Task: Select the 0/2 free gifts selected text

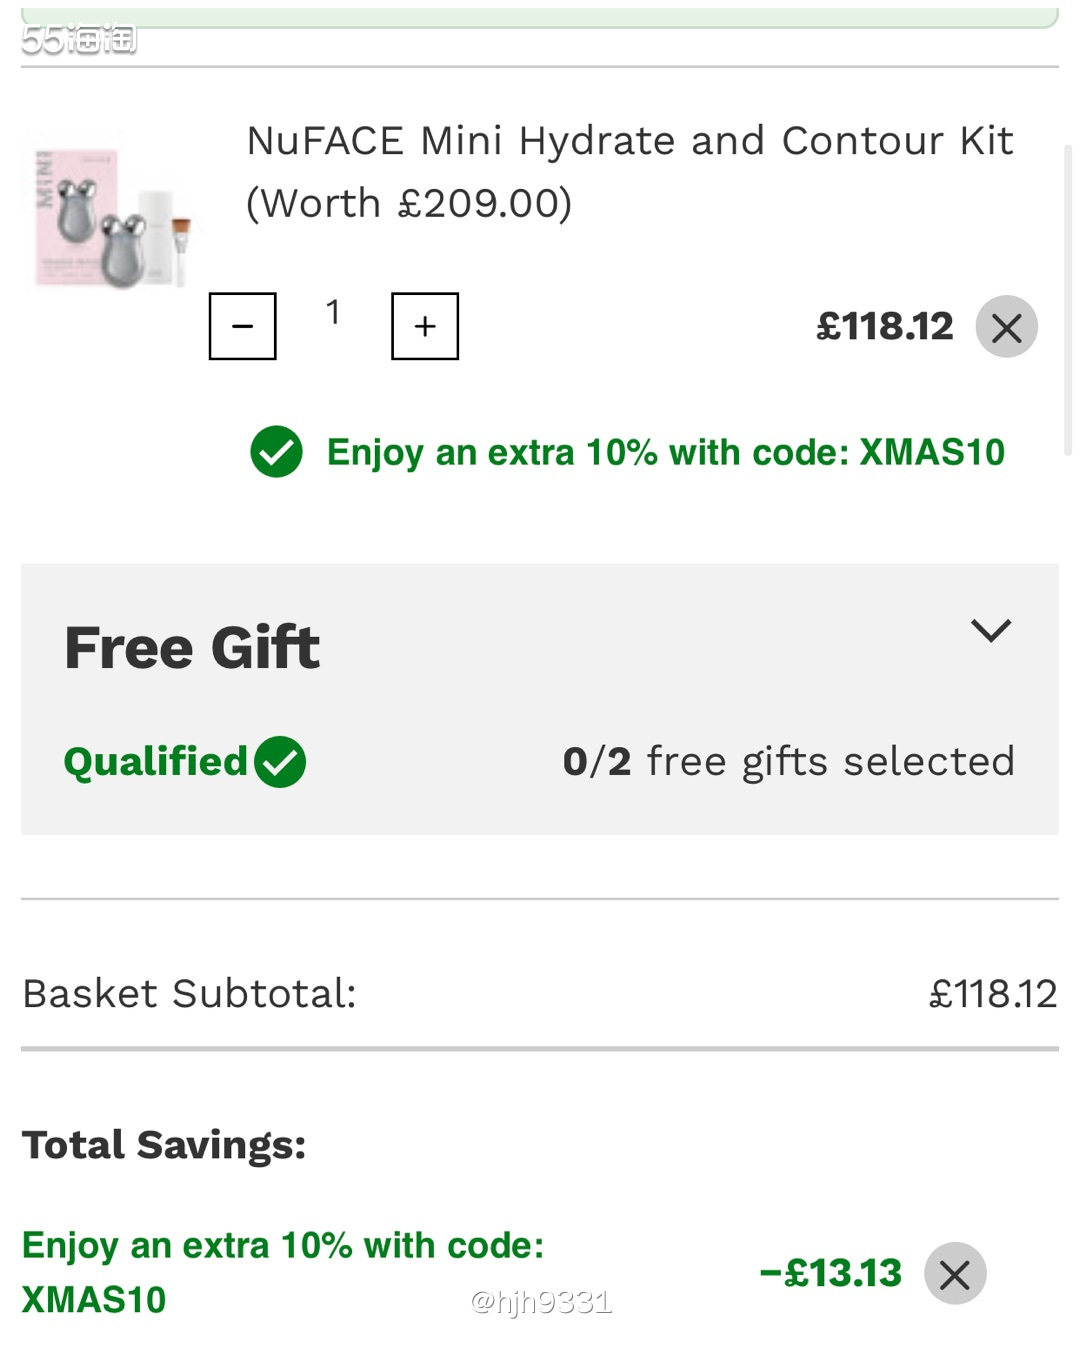Action: (788, 762)
